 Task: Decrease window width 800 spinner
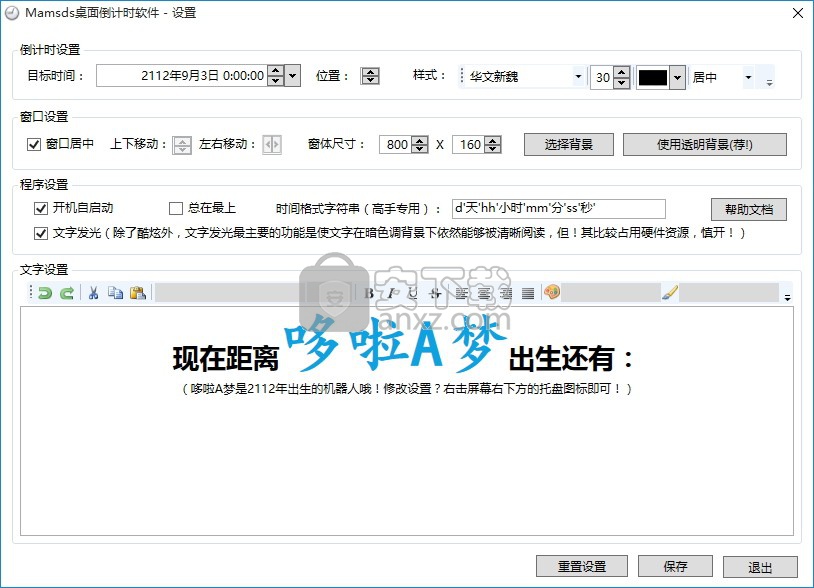pos(419,148)
